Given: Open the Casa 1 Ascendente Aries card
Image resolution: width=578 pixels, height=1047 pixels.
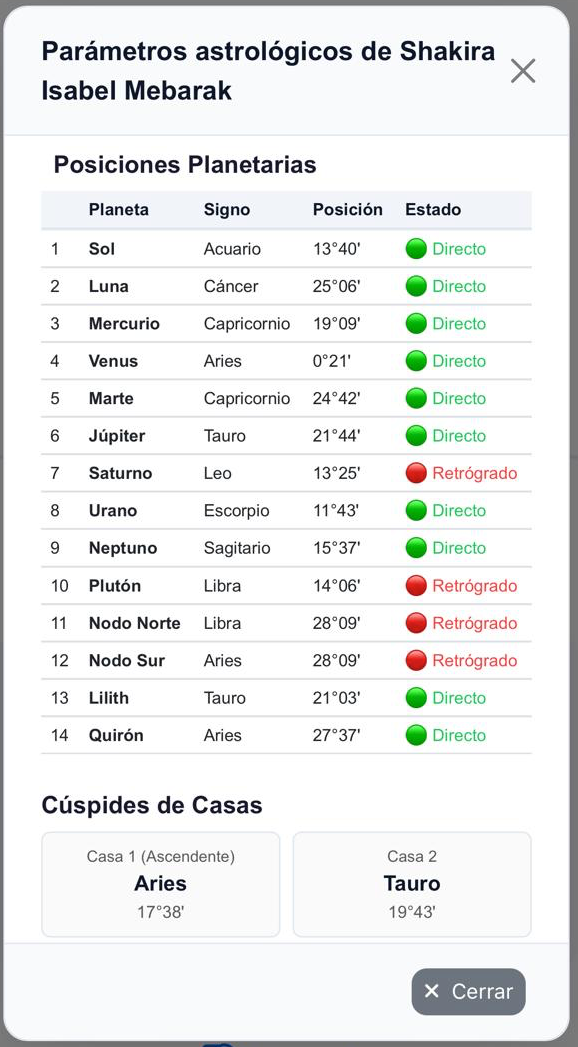Looking at the screenshot, I should [x=161, y=884].
